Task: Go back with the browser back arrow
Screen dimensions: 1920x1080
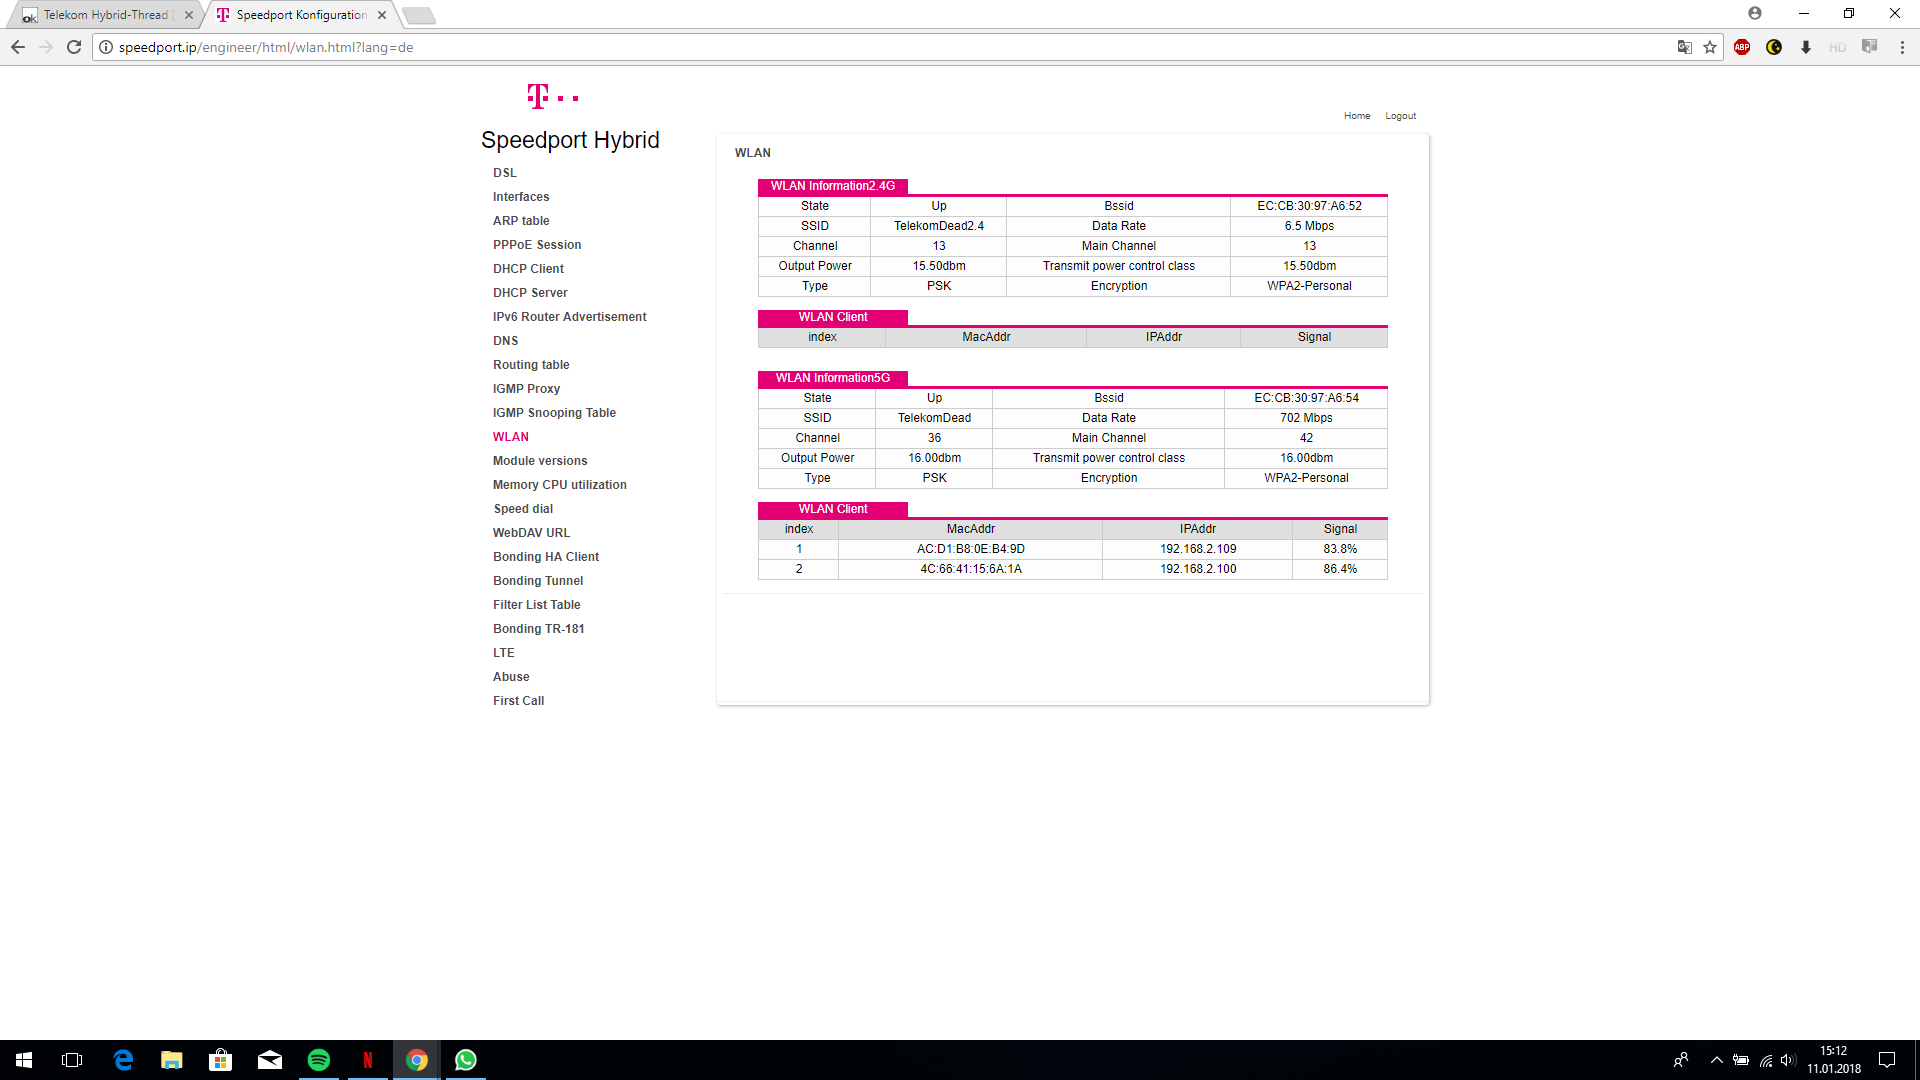Action: point(18,47)
